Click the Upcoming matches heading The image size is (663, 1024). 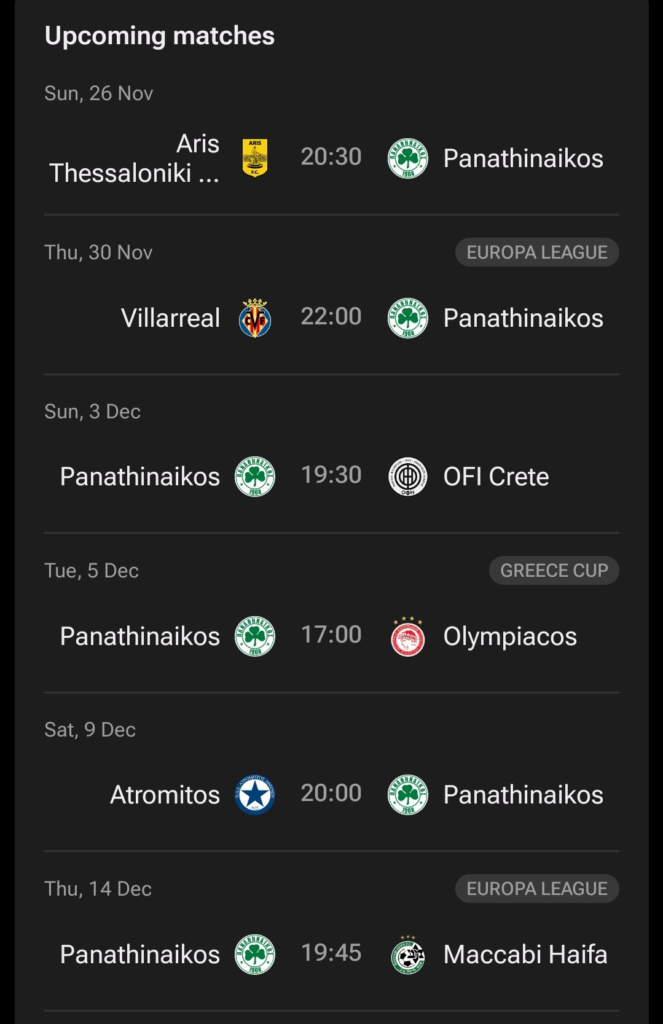coord(160,36)
